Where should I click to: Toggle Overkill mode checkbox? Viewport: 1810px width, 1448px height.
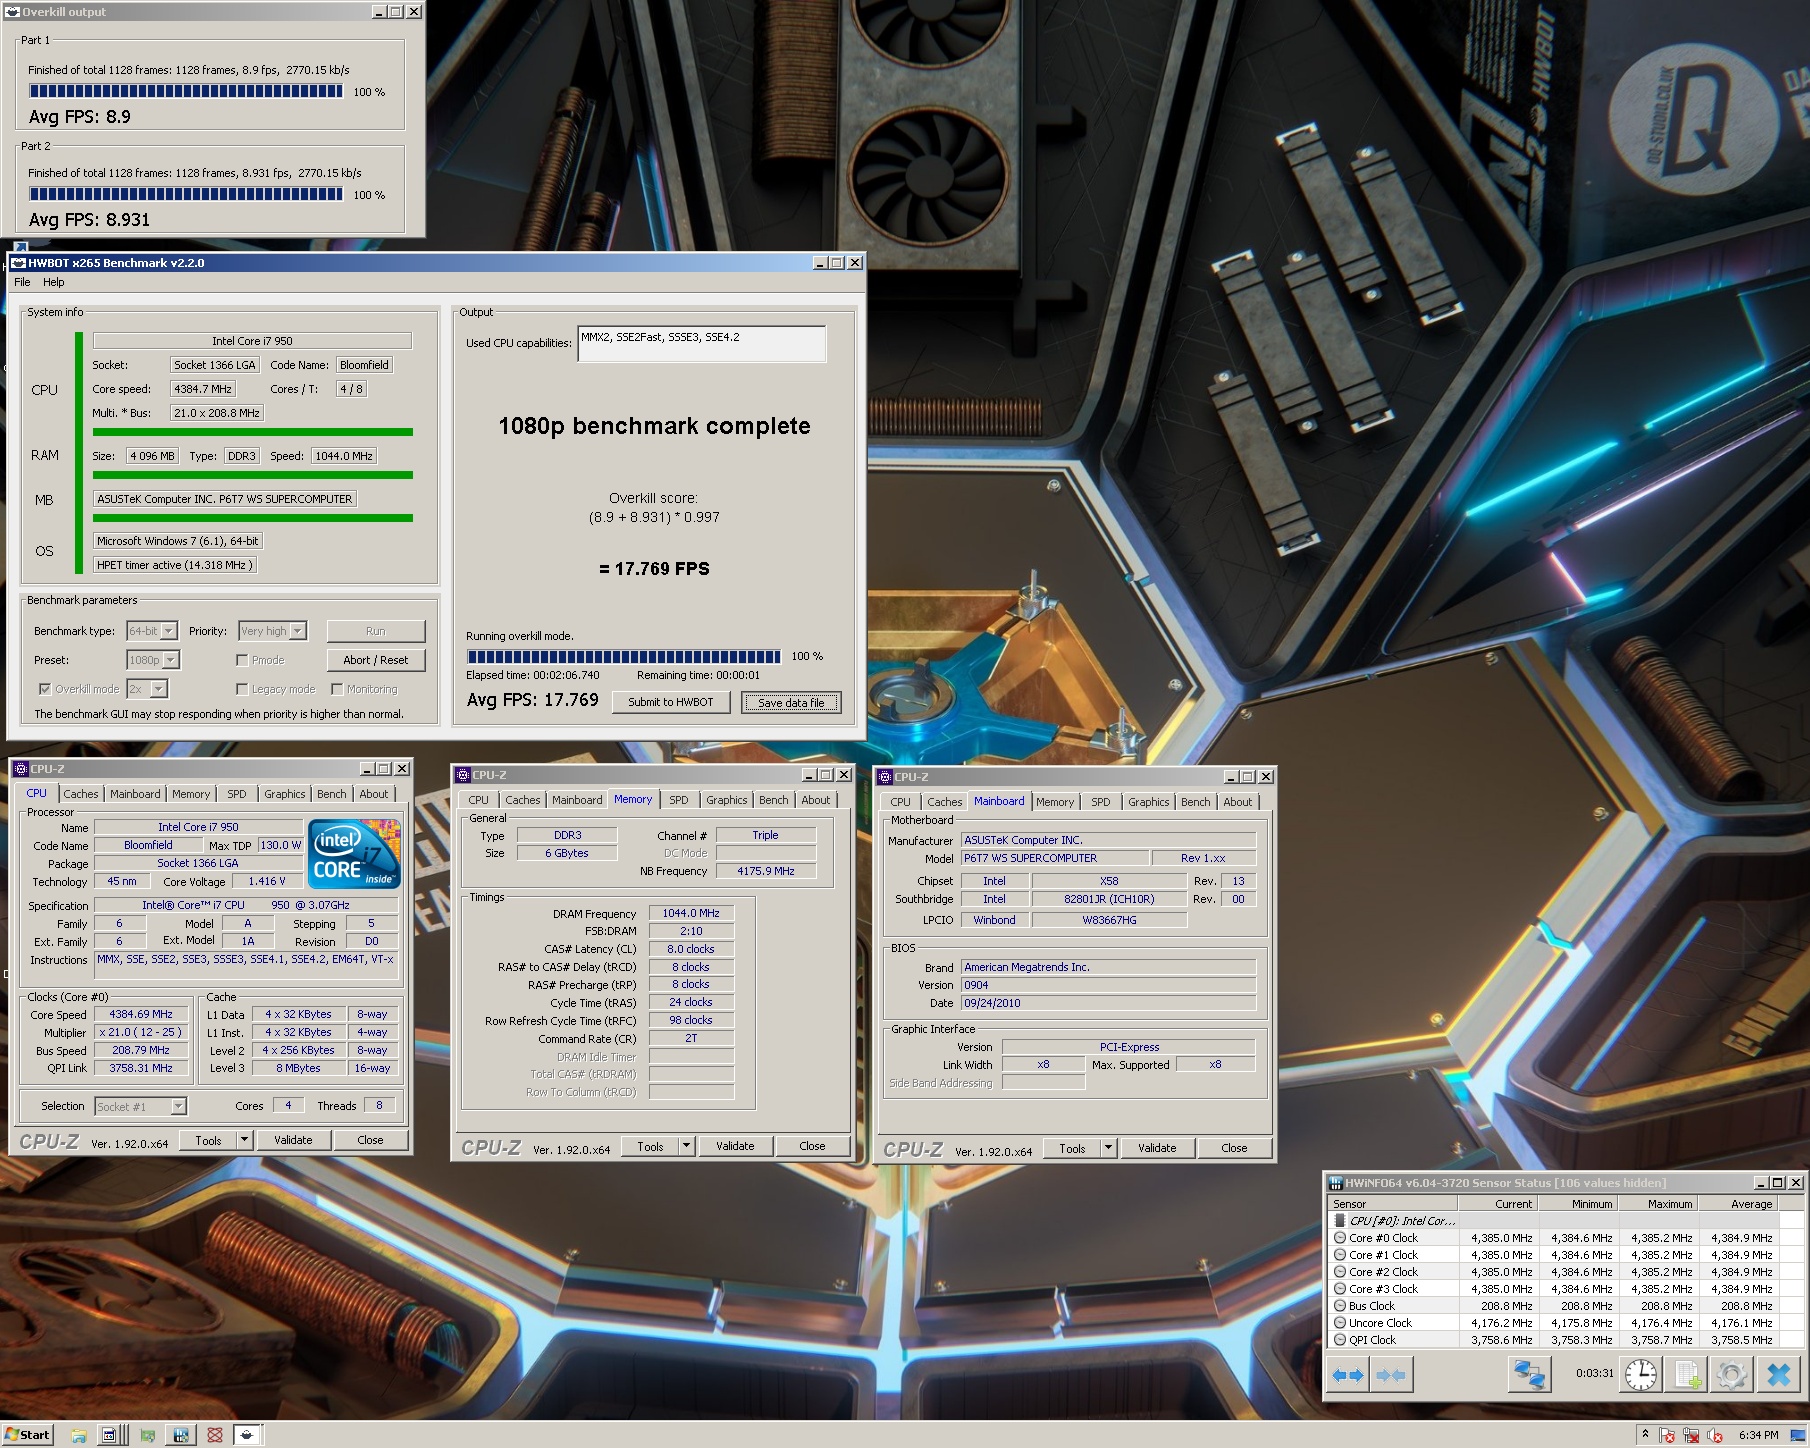(x=45, y=689)
